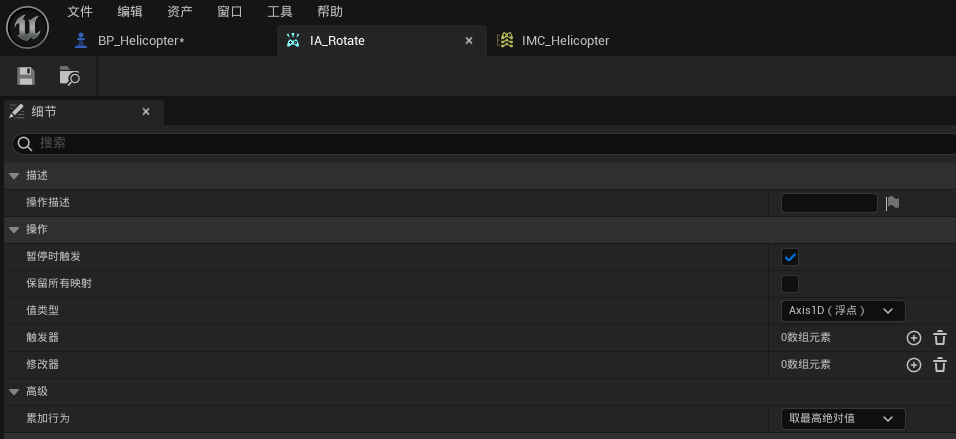Click the 细节 panel pencil icon
This screenshot has width=956, height=439.
[x=16, y=112]
